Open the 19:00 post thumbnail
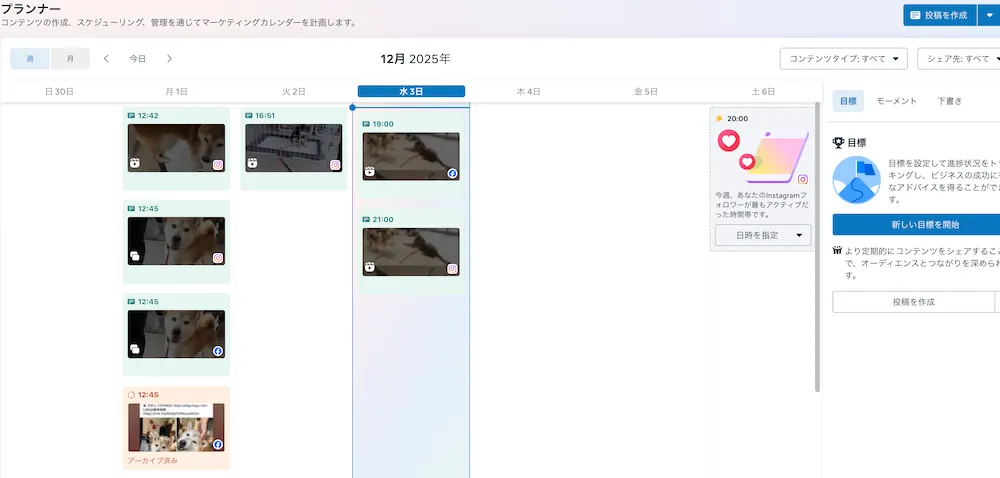Screen dimensions: 1000x478 pos(411,156)
